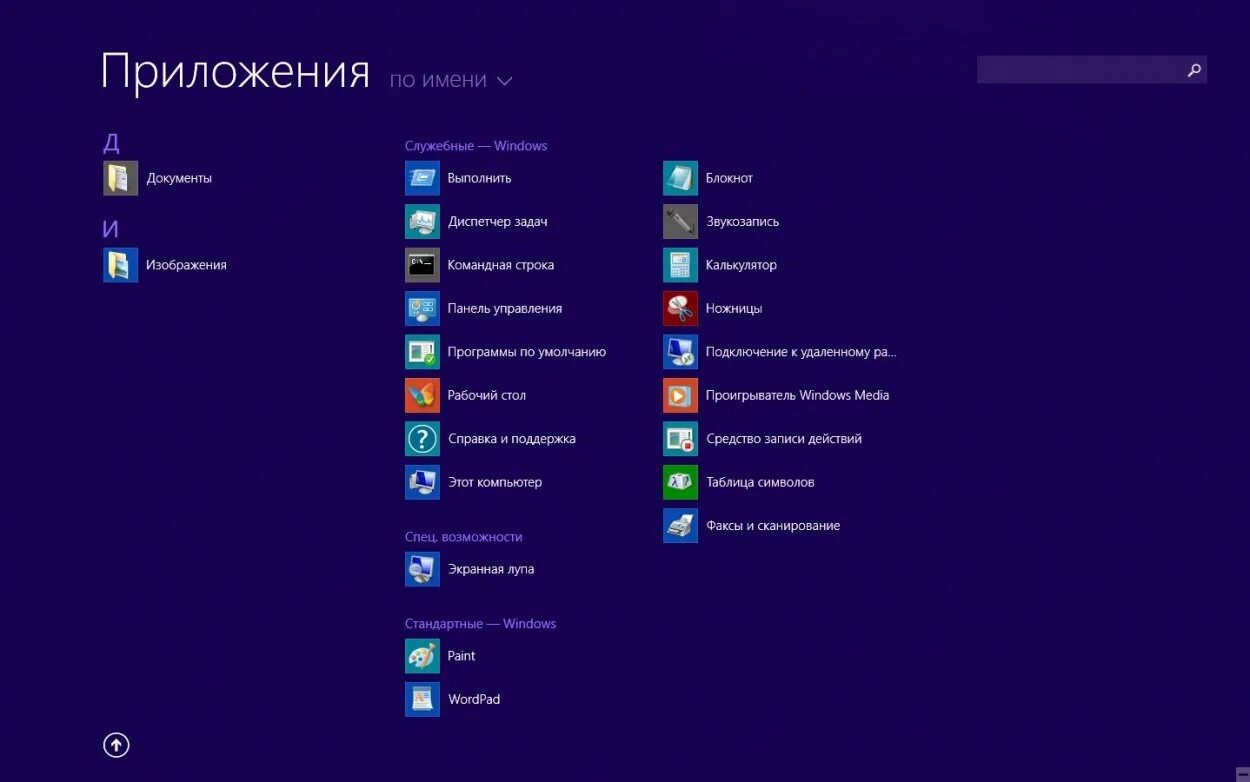Viewport: 1250px width, 782px height.
Task: Click the letter Д group header
Action: pyautogui.click(x=112, y=142)
